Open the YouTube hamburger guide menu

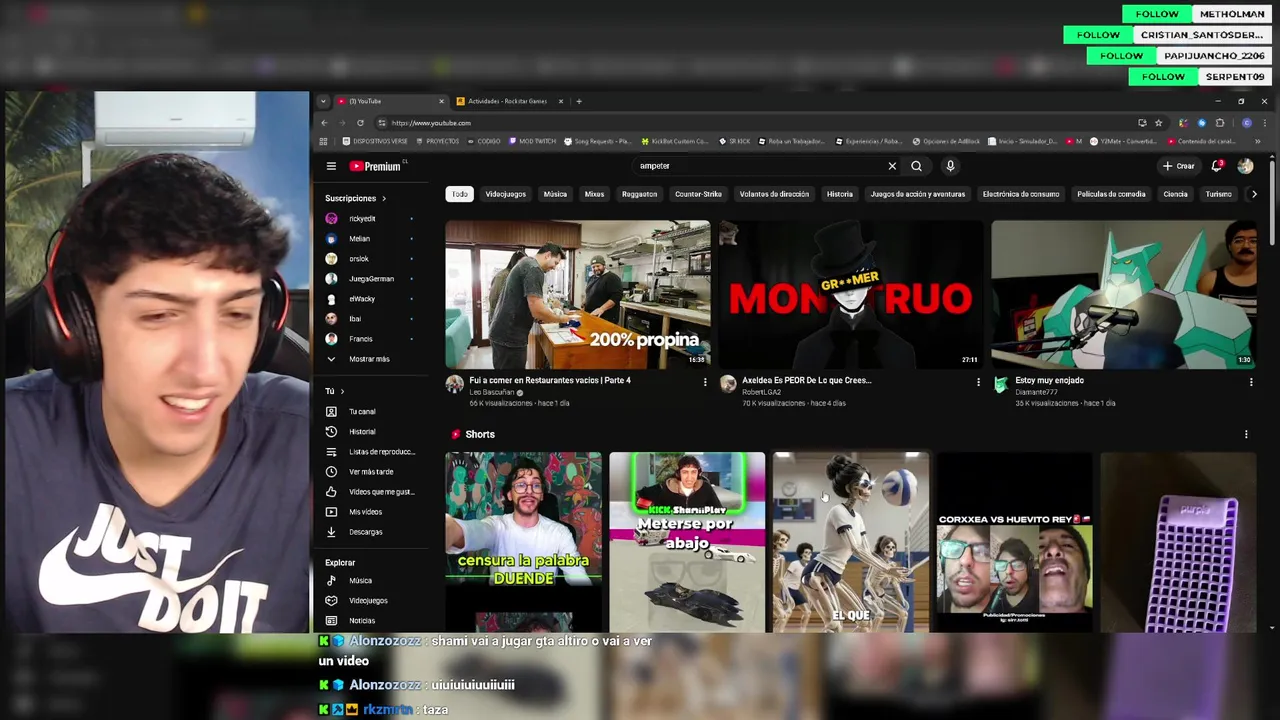click(x=331, y=166)
